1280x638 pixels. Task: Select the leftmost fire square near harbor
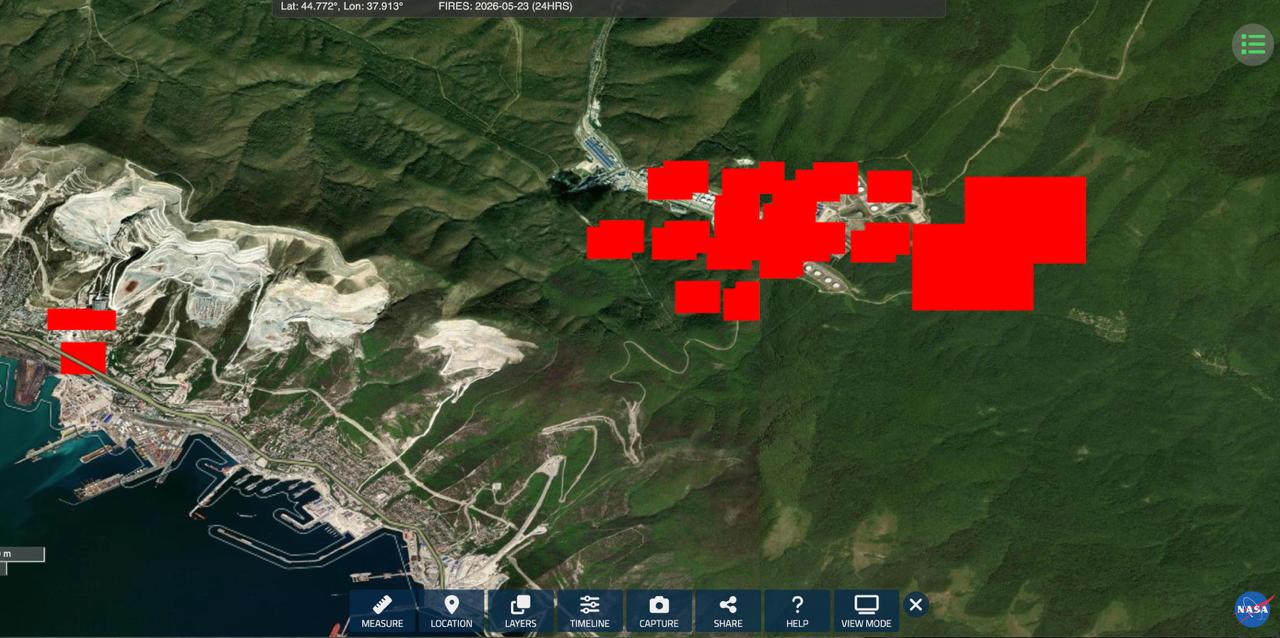(81, 319)
